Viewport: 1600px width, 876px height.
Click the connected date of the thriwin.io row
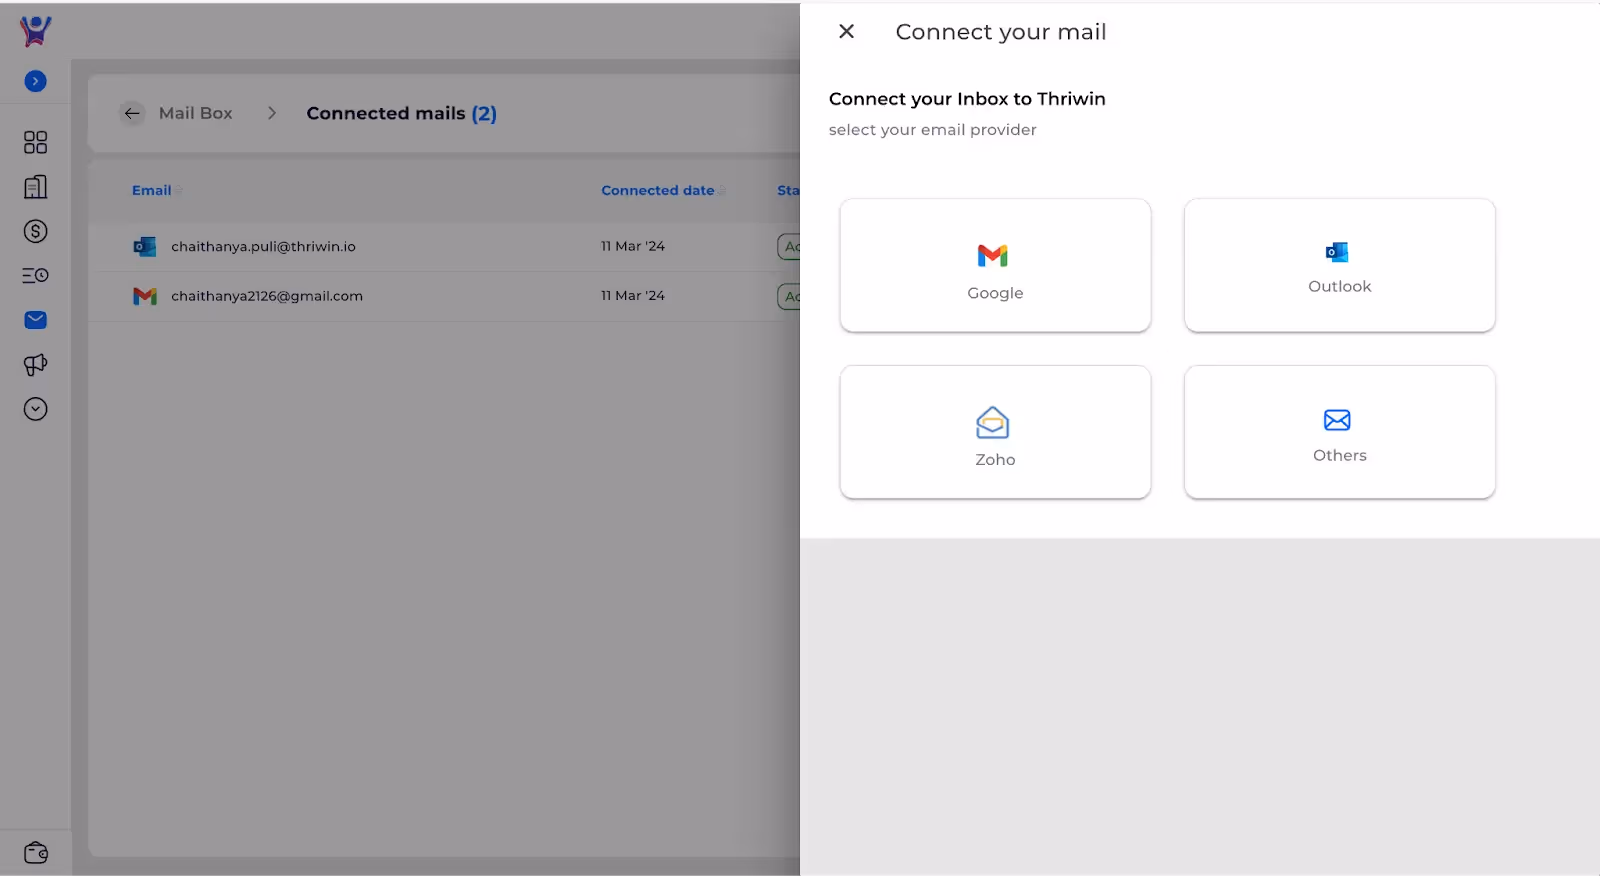pyautogui.click(x=633, y=246)
